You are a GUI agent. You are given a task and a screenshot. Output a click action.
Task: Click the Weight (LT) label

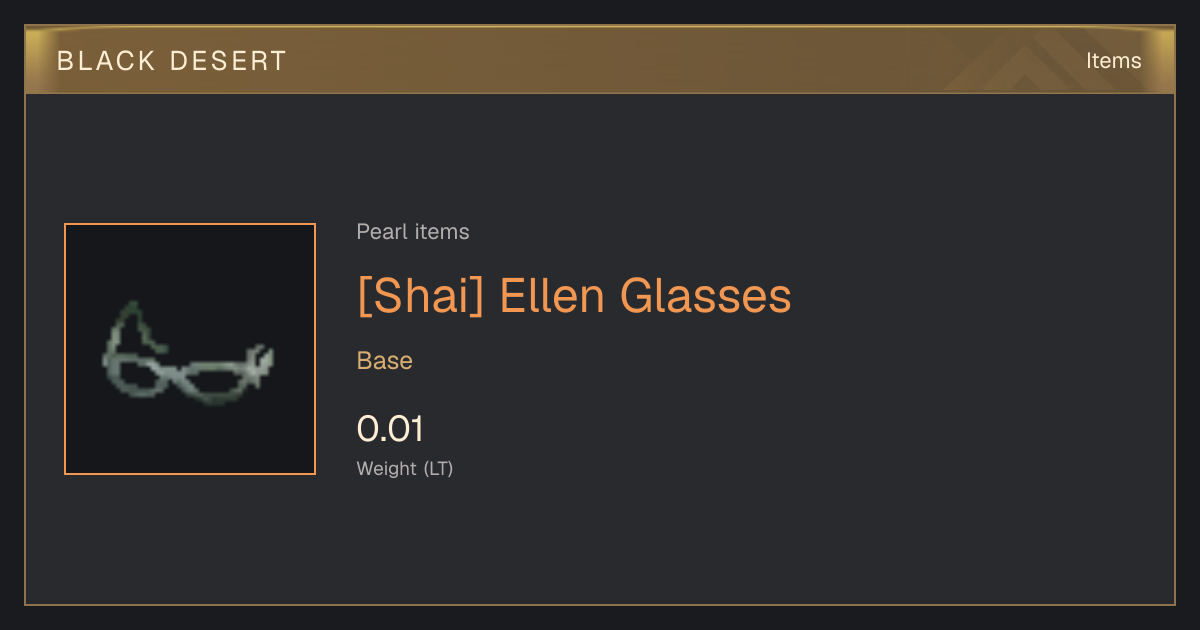pyautogui.click(x=405, y=468)
